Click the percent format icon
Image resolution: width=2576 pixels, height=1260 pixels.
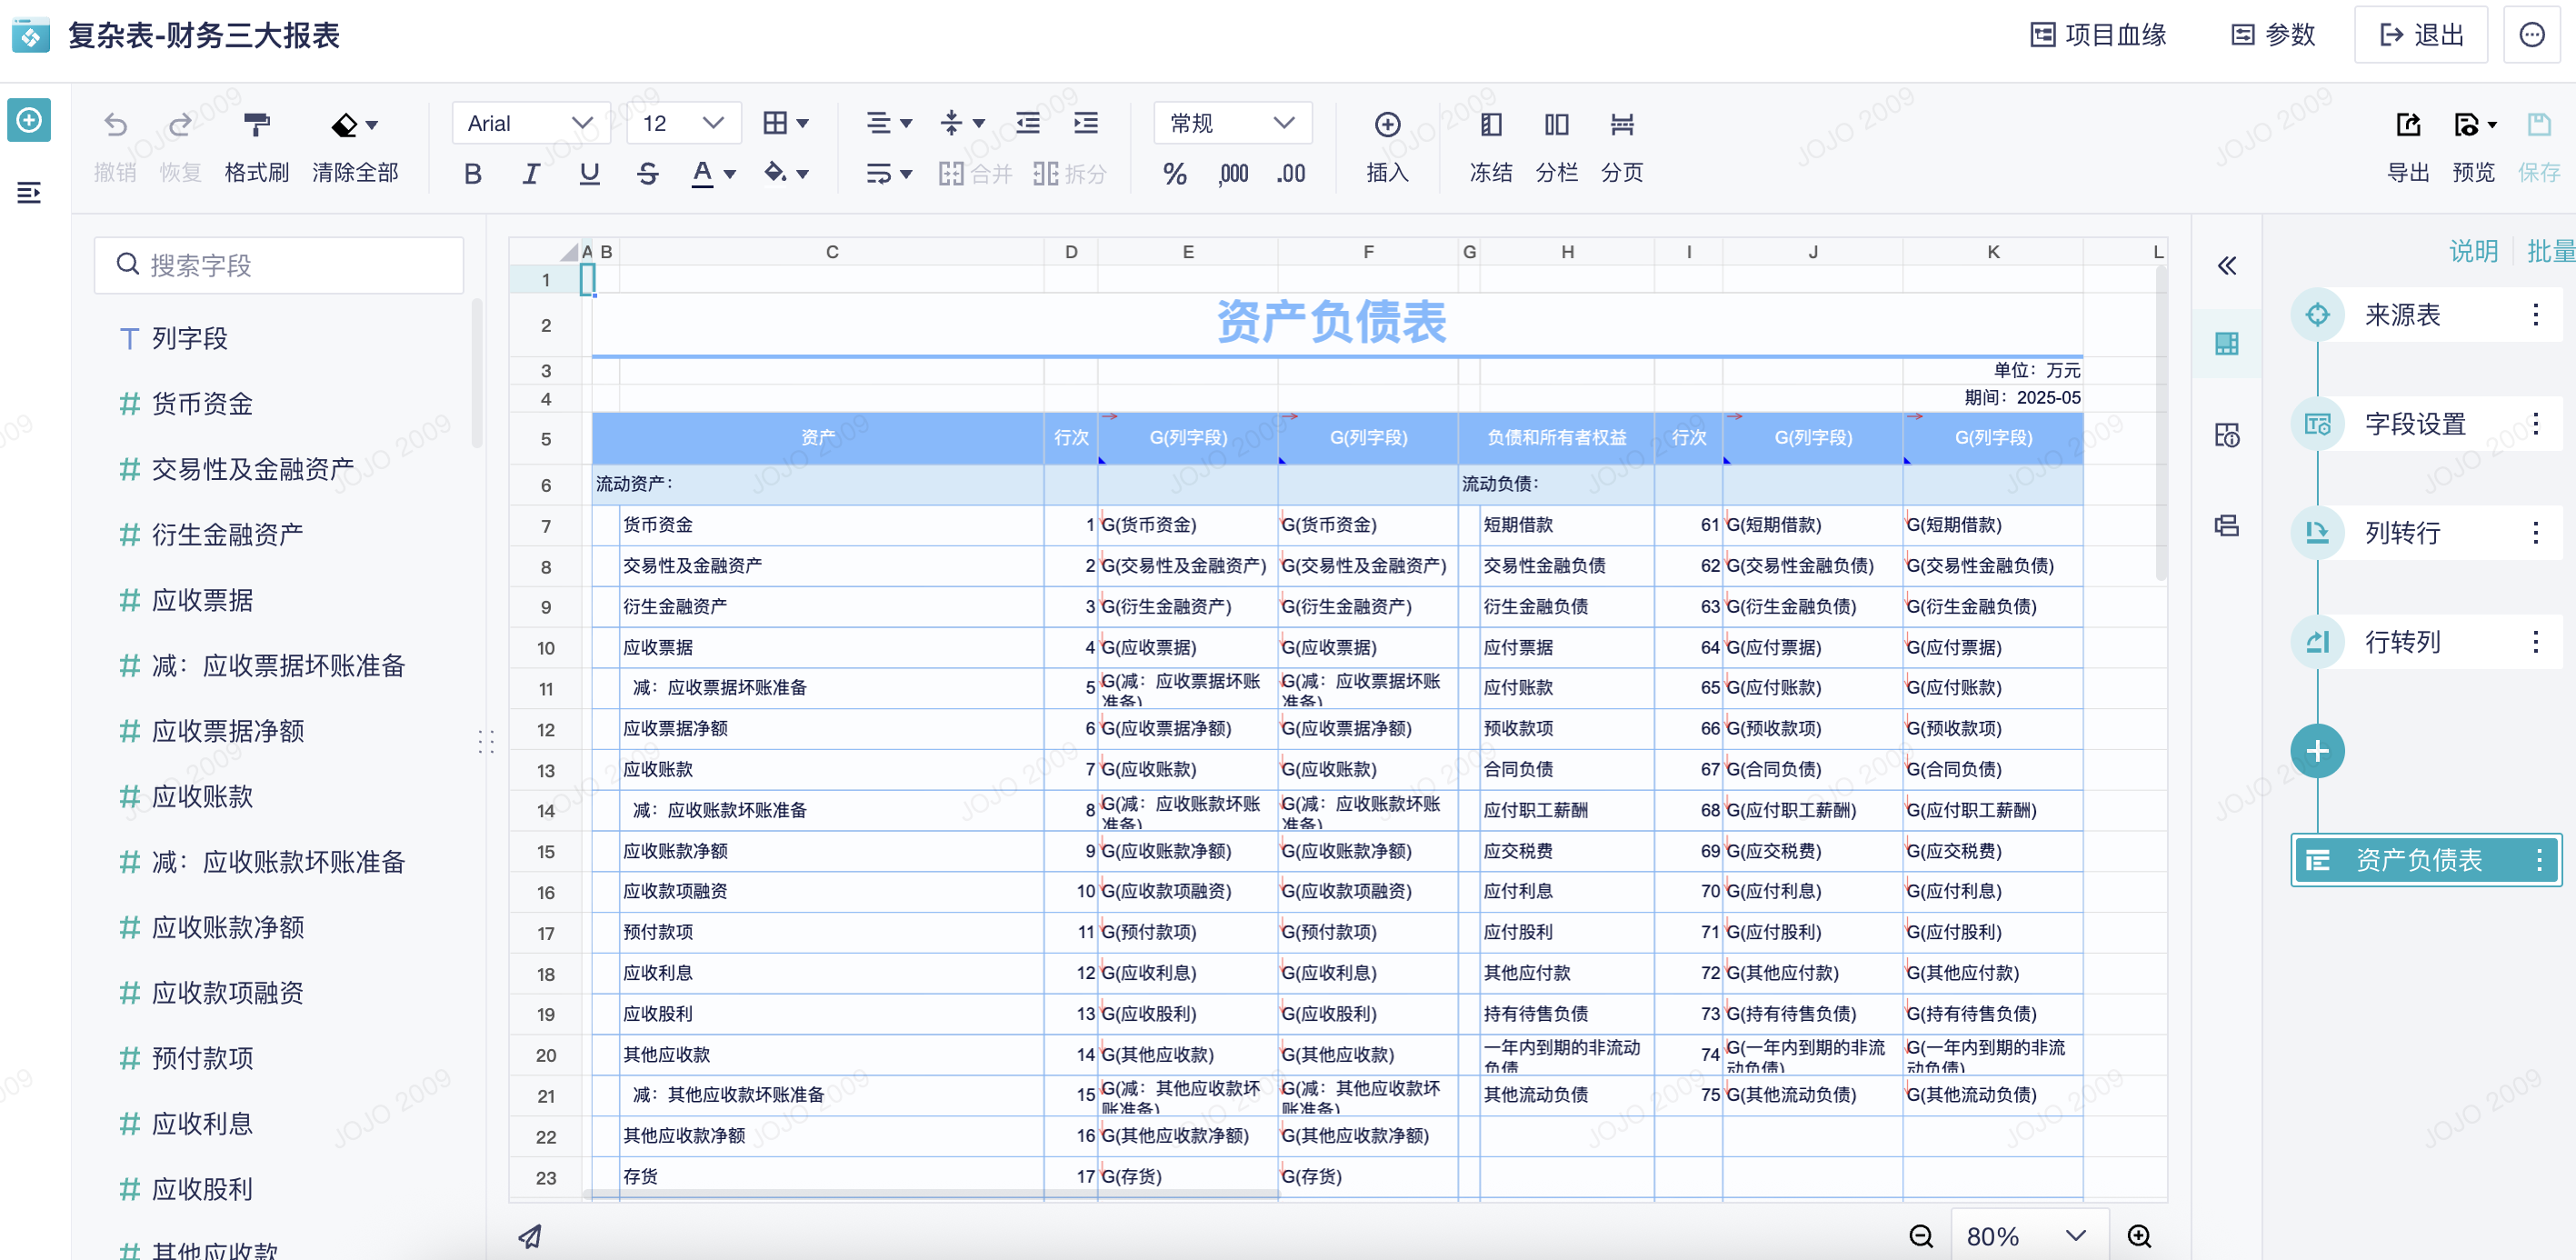(x=1174, y=174)
